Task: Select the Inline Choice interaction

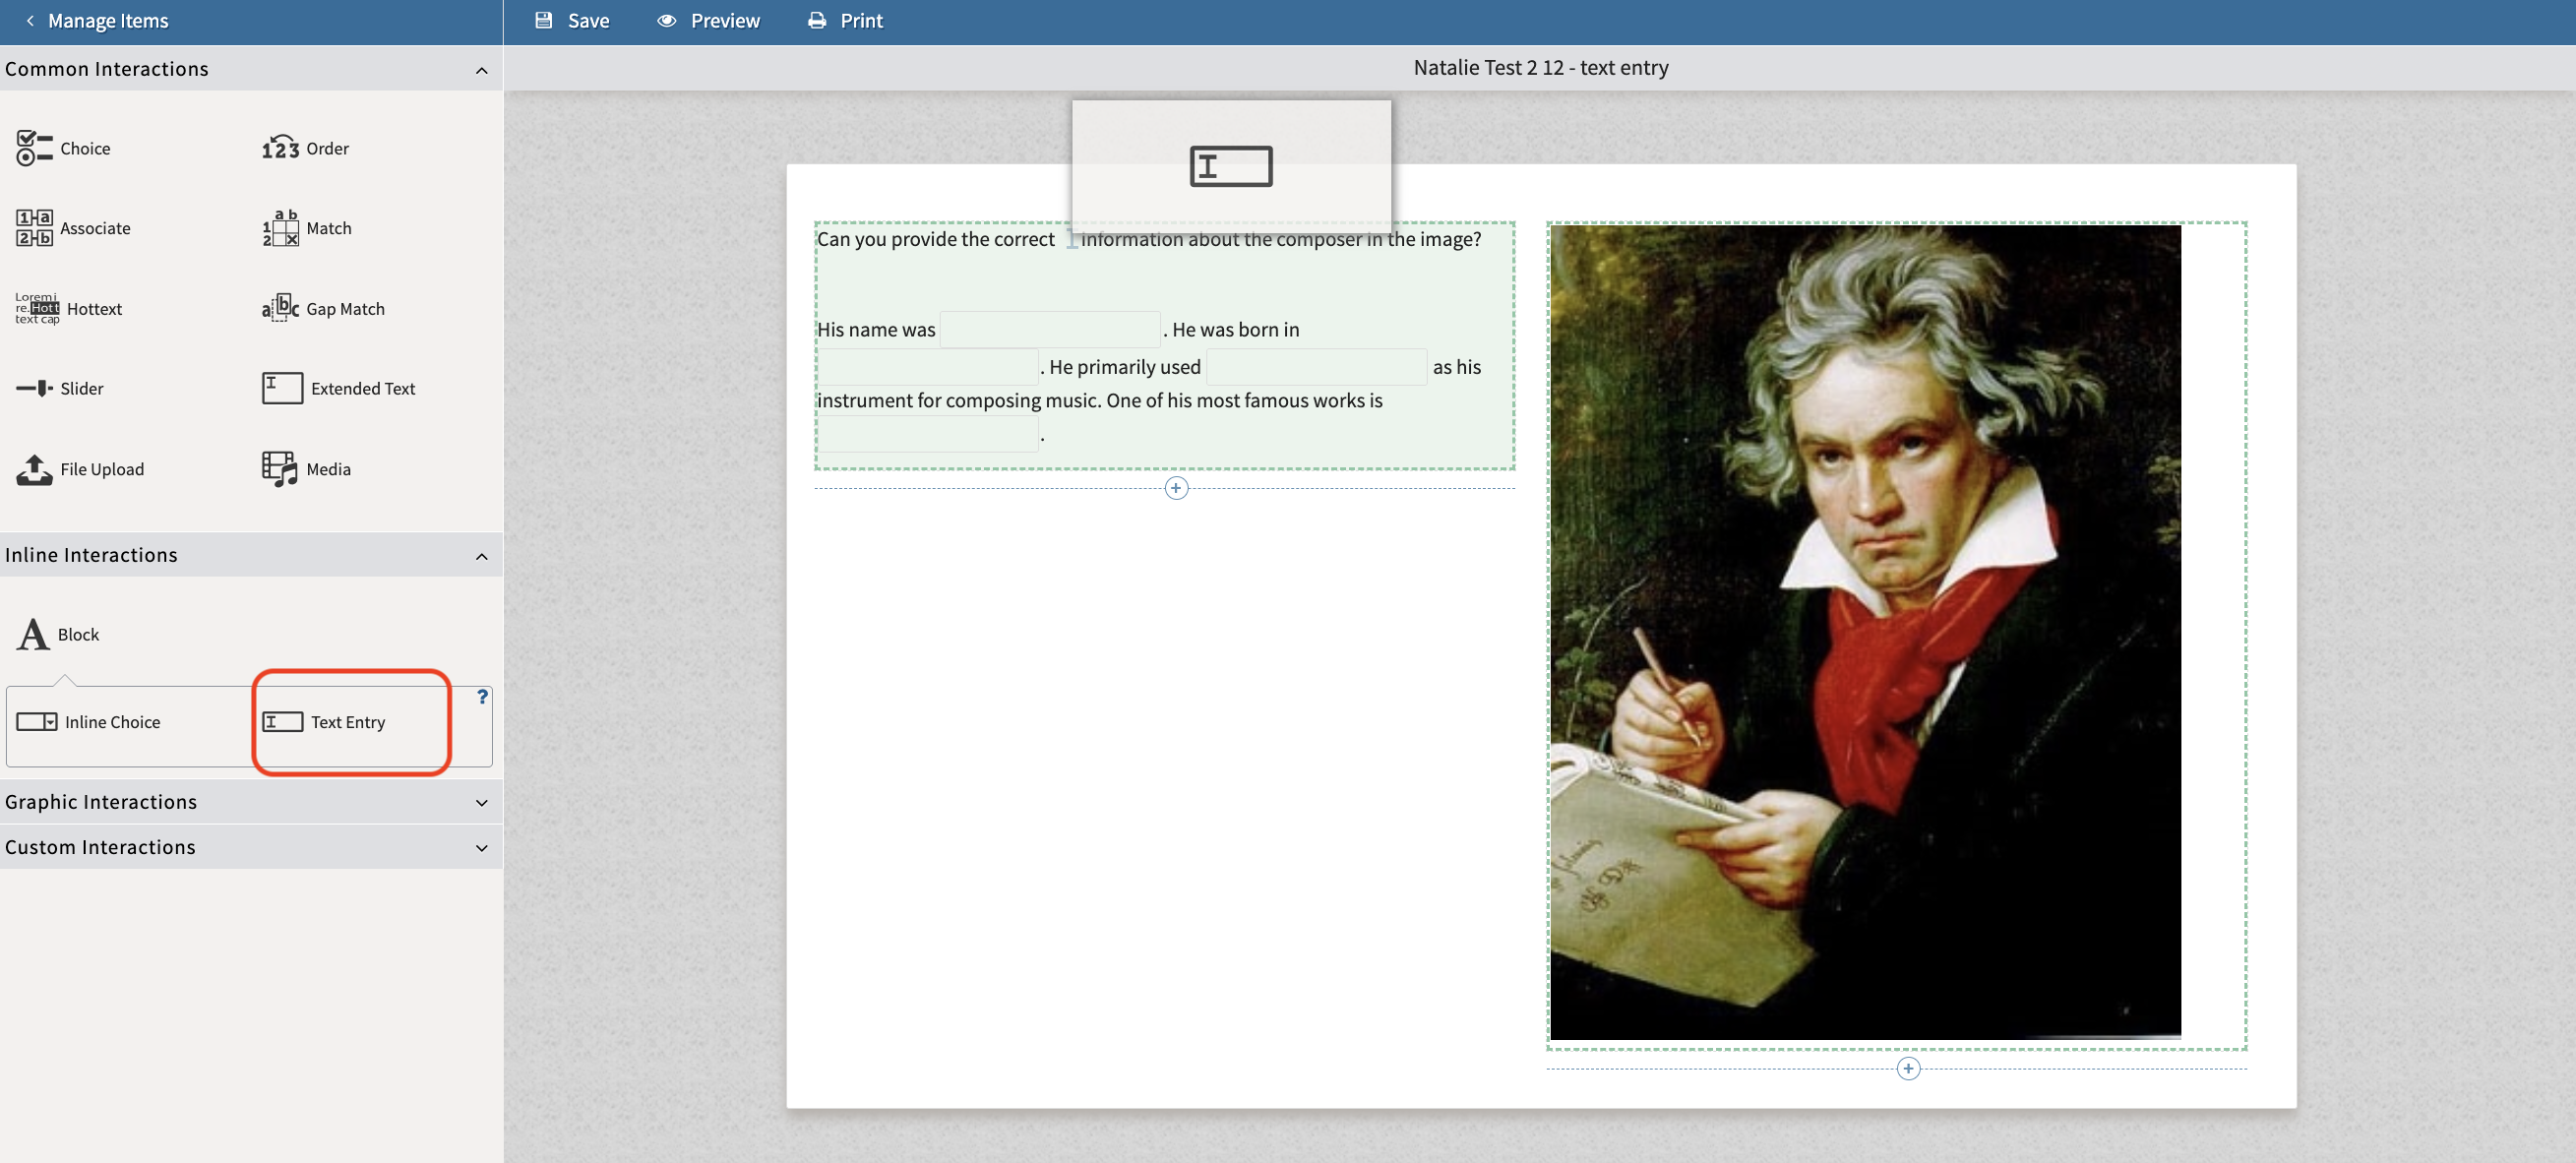Action: tap(88, 722)
